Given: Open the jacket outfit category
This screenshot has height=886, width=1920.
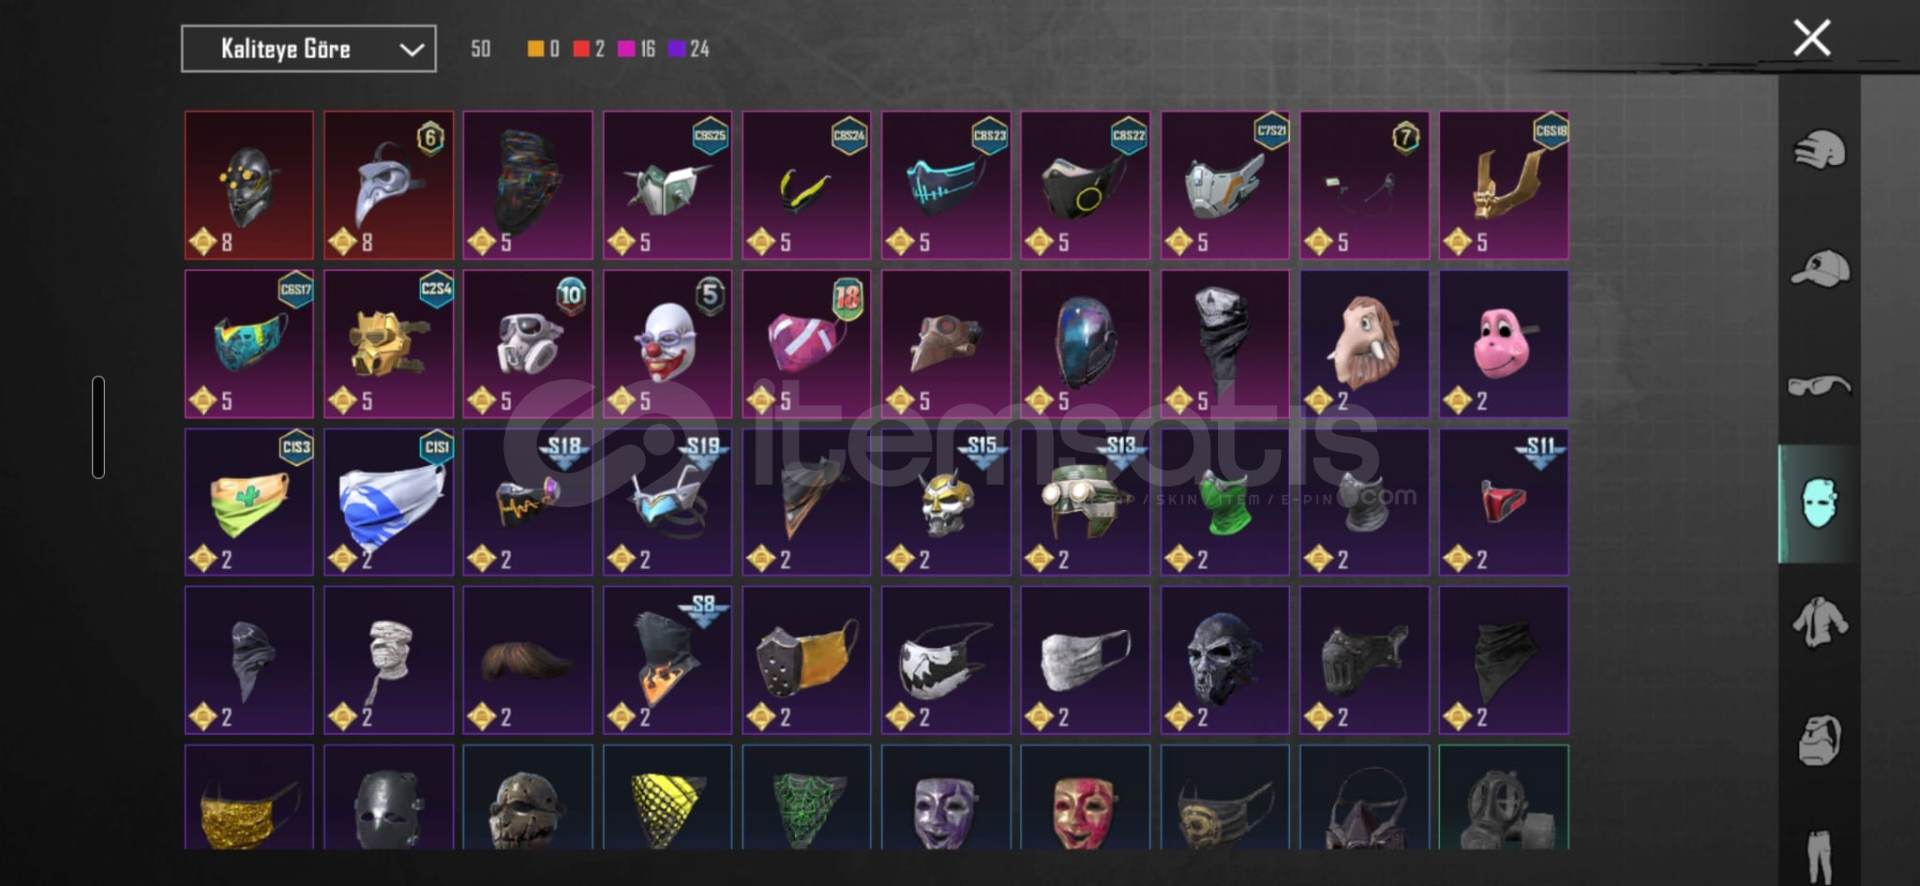Looking at the screenshot, I should tap(1819, 622).
